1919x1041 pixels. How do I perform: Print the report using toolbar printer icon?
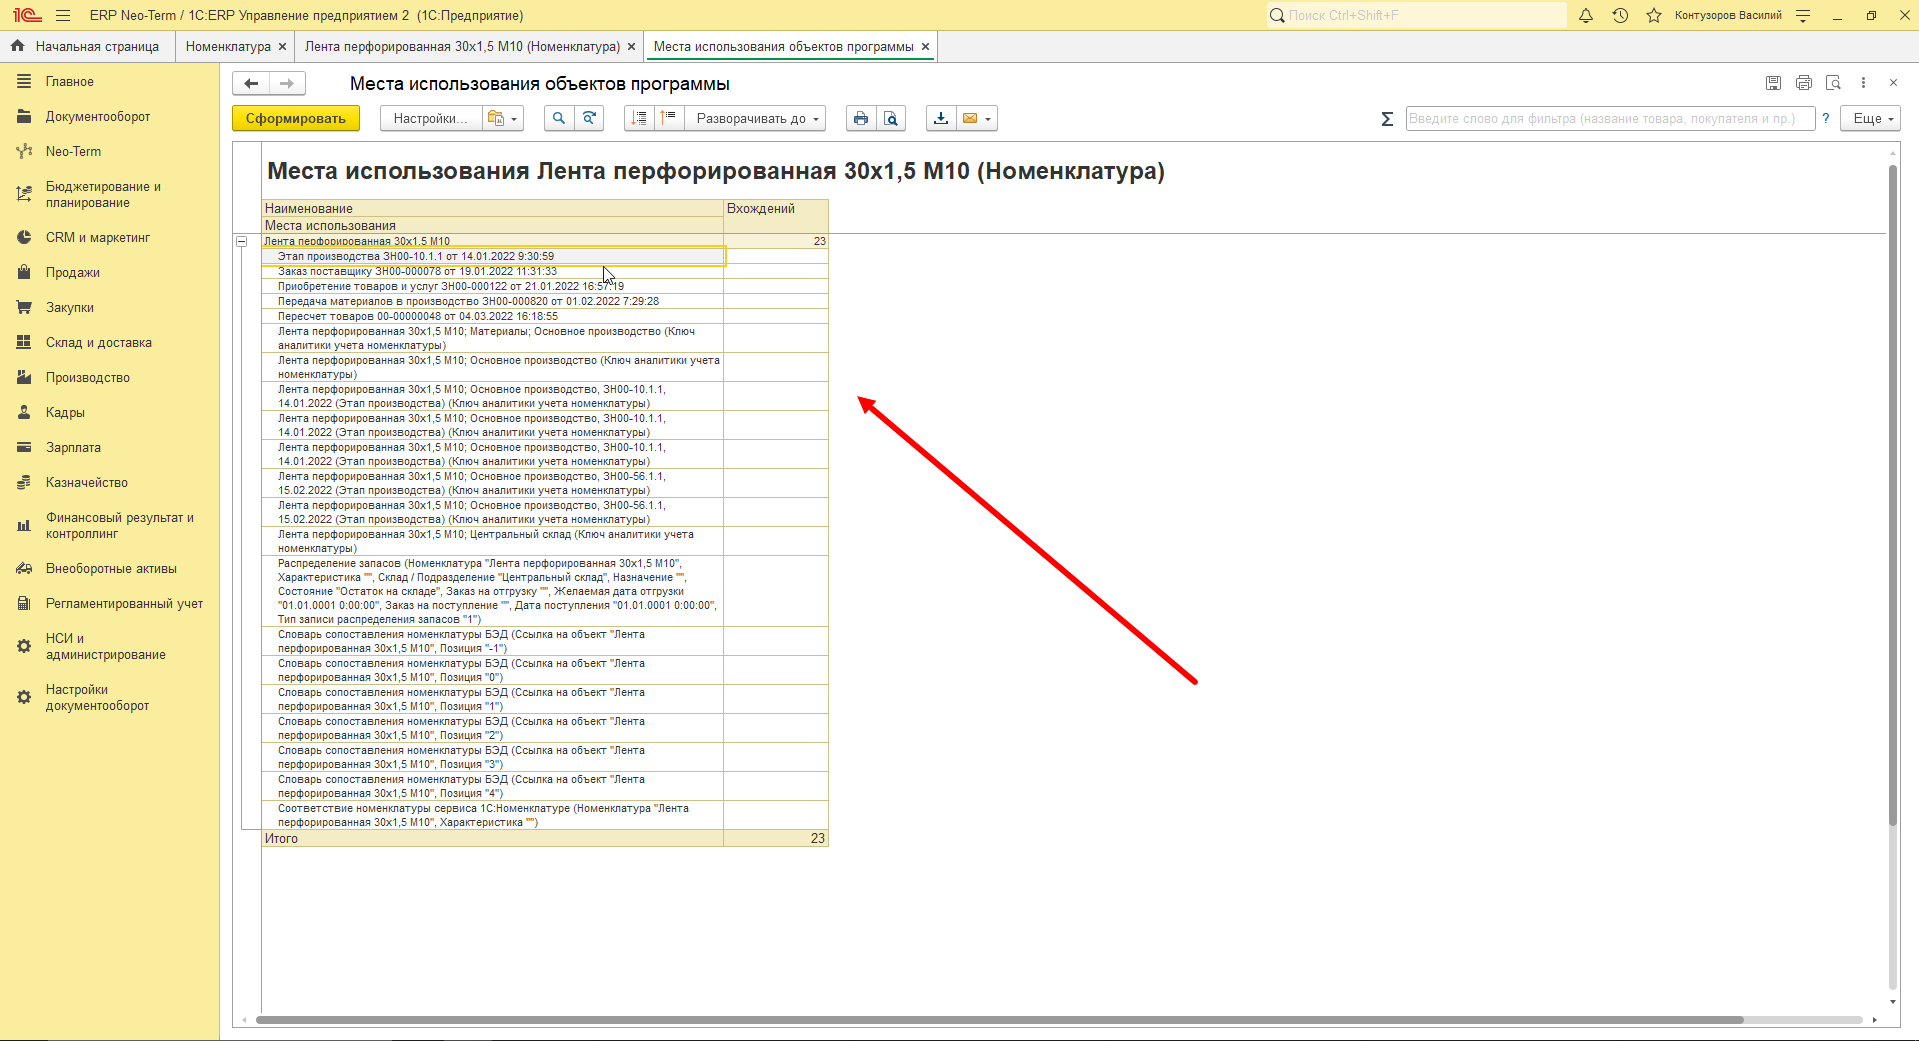click(861, 119)
